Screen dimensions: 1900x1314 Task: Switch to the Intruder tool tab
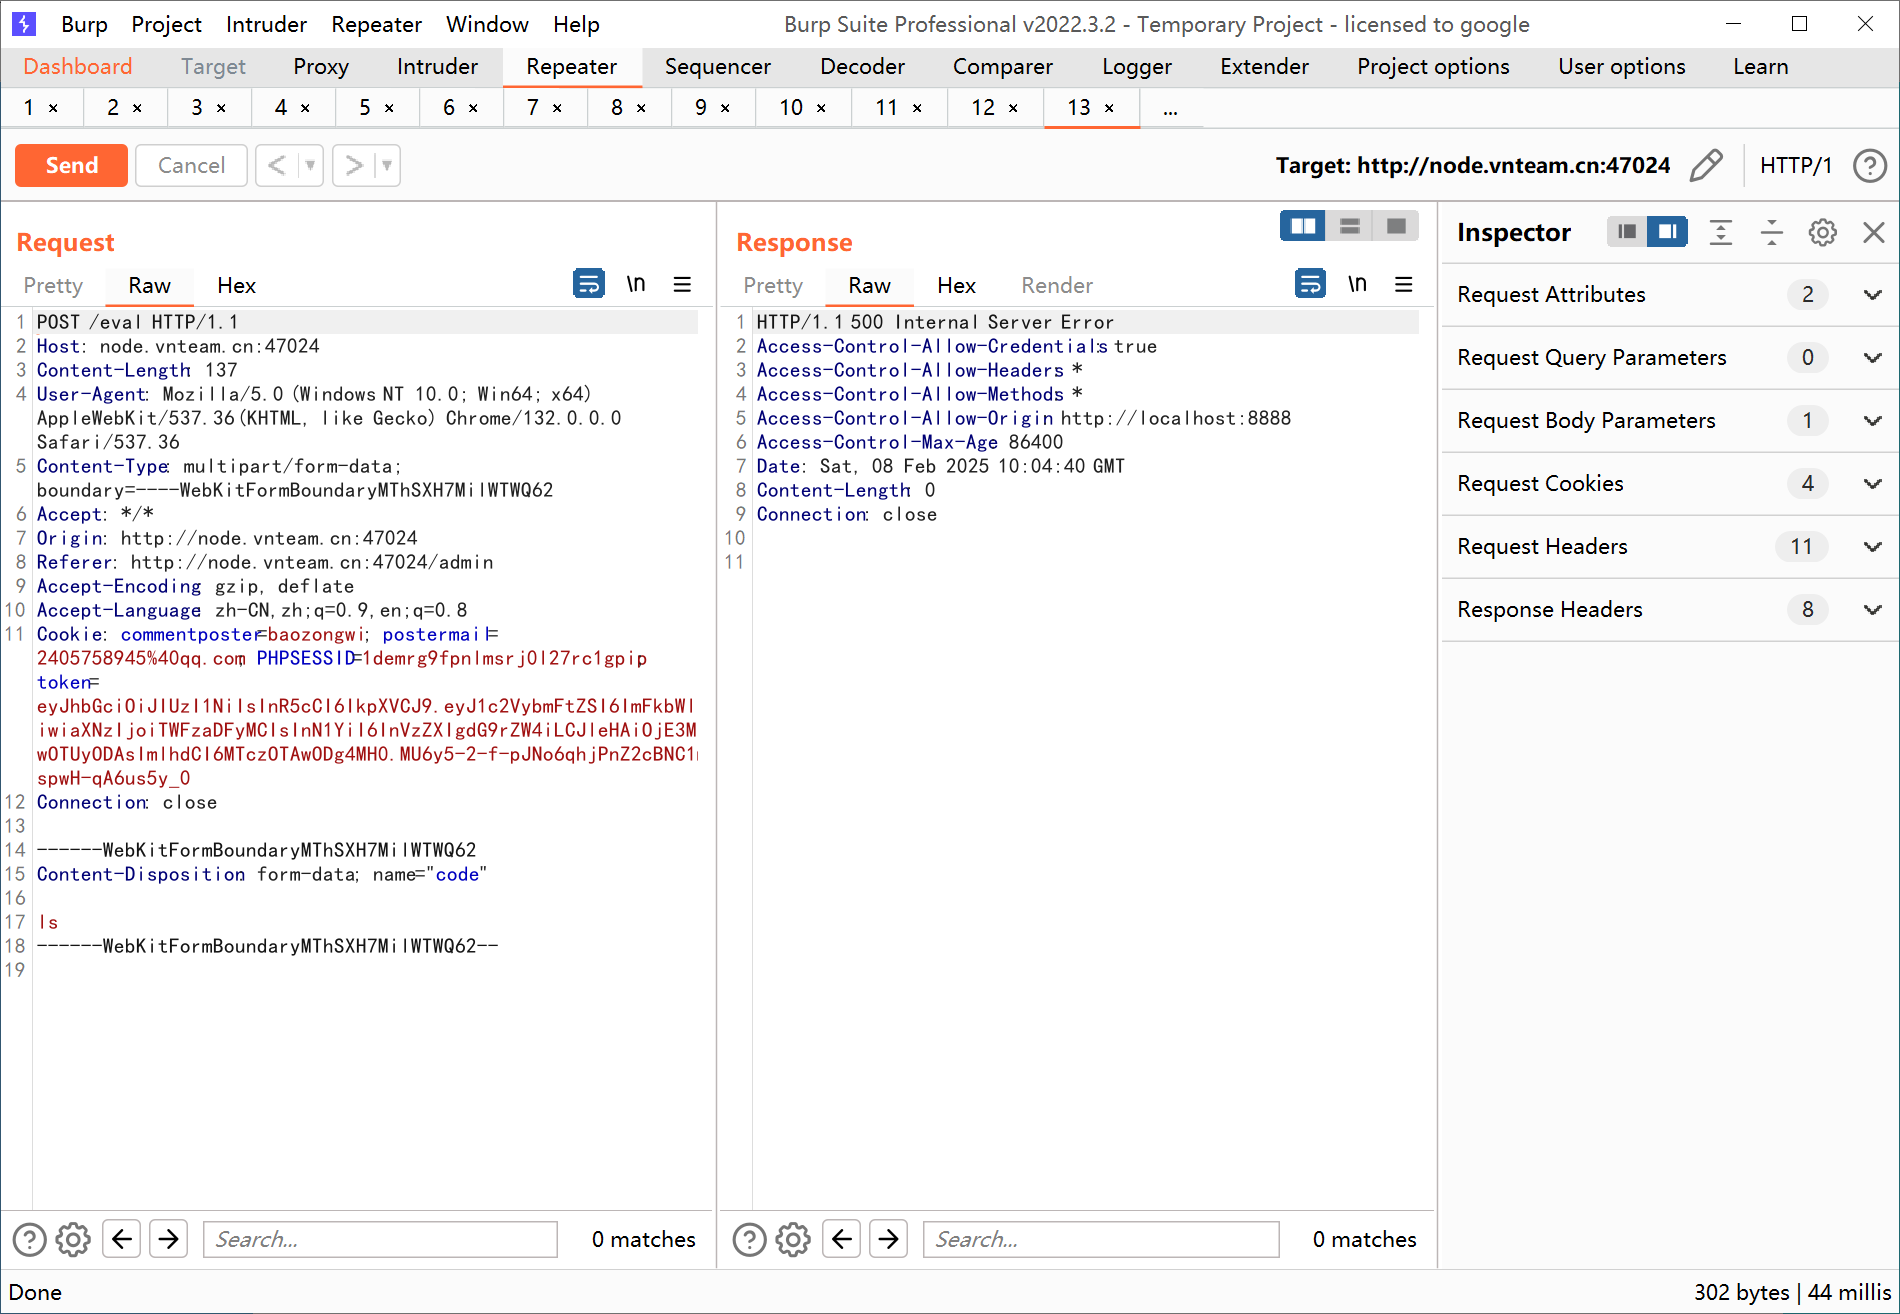[x=437, y=67]
